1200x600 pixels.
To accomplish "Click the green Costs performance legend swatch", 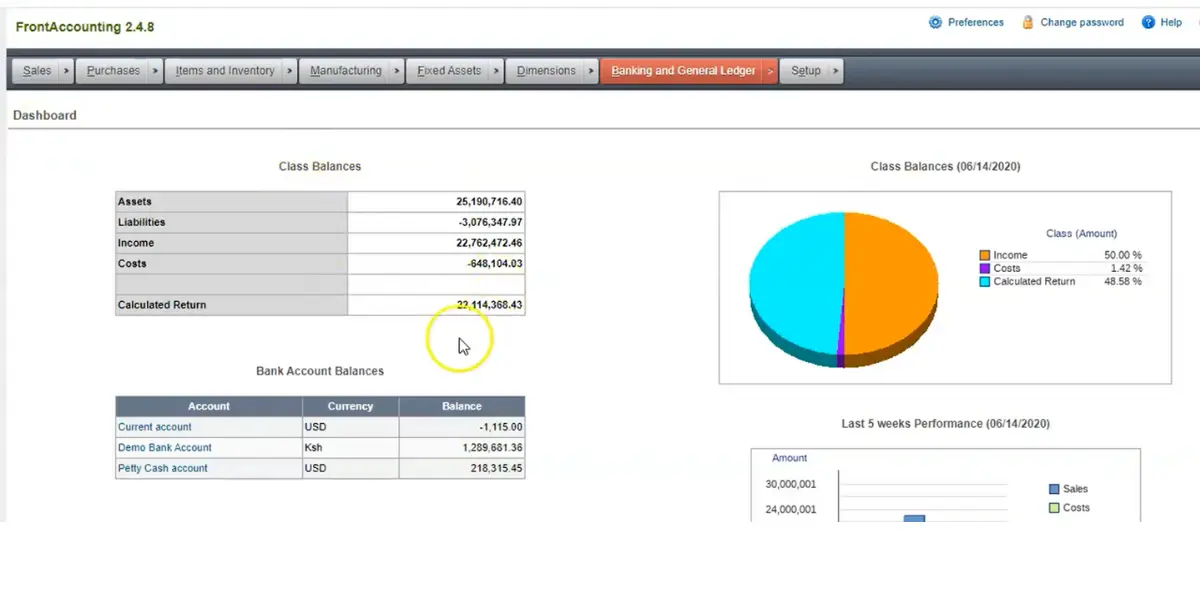I will click(1054, 508).
